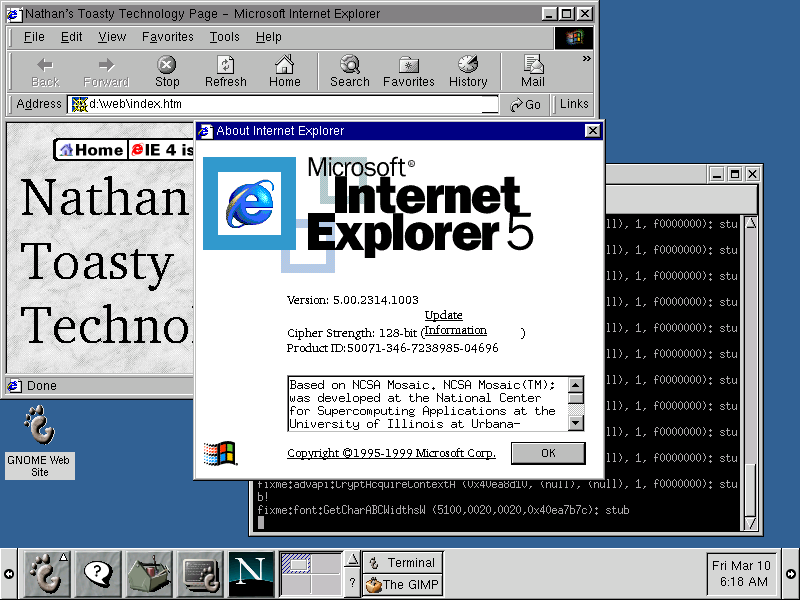
Task: Click the Windows flag logo in About dialog
Action: tap(220, 453)
